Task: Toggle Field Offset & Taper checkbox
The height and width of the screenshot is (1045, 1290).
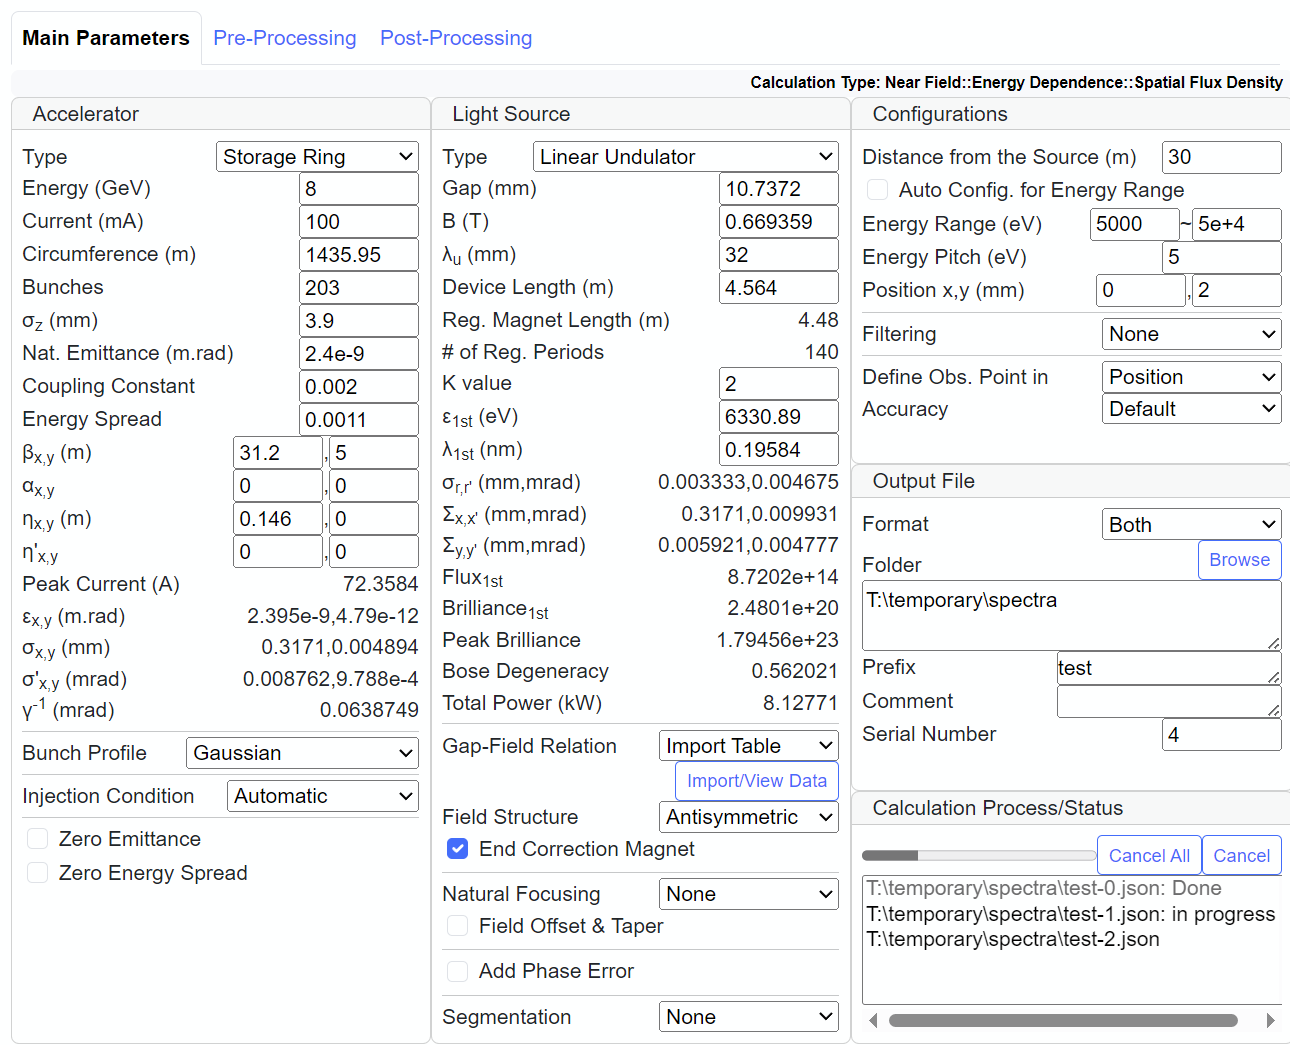Action: click(457, 926)
